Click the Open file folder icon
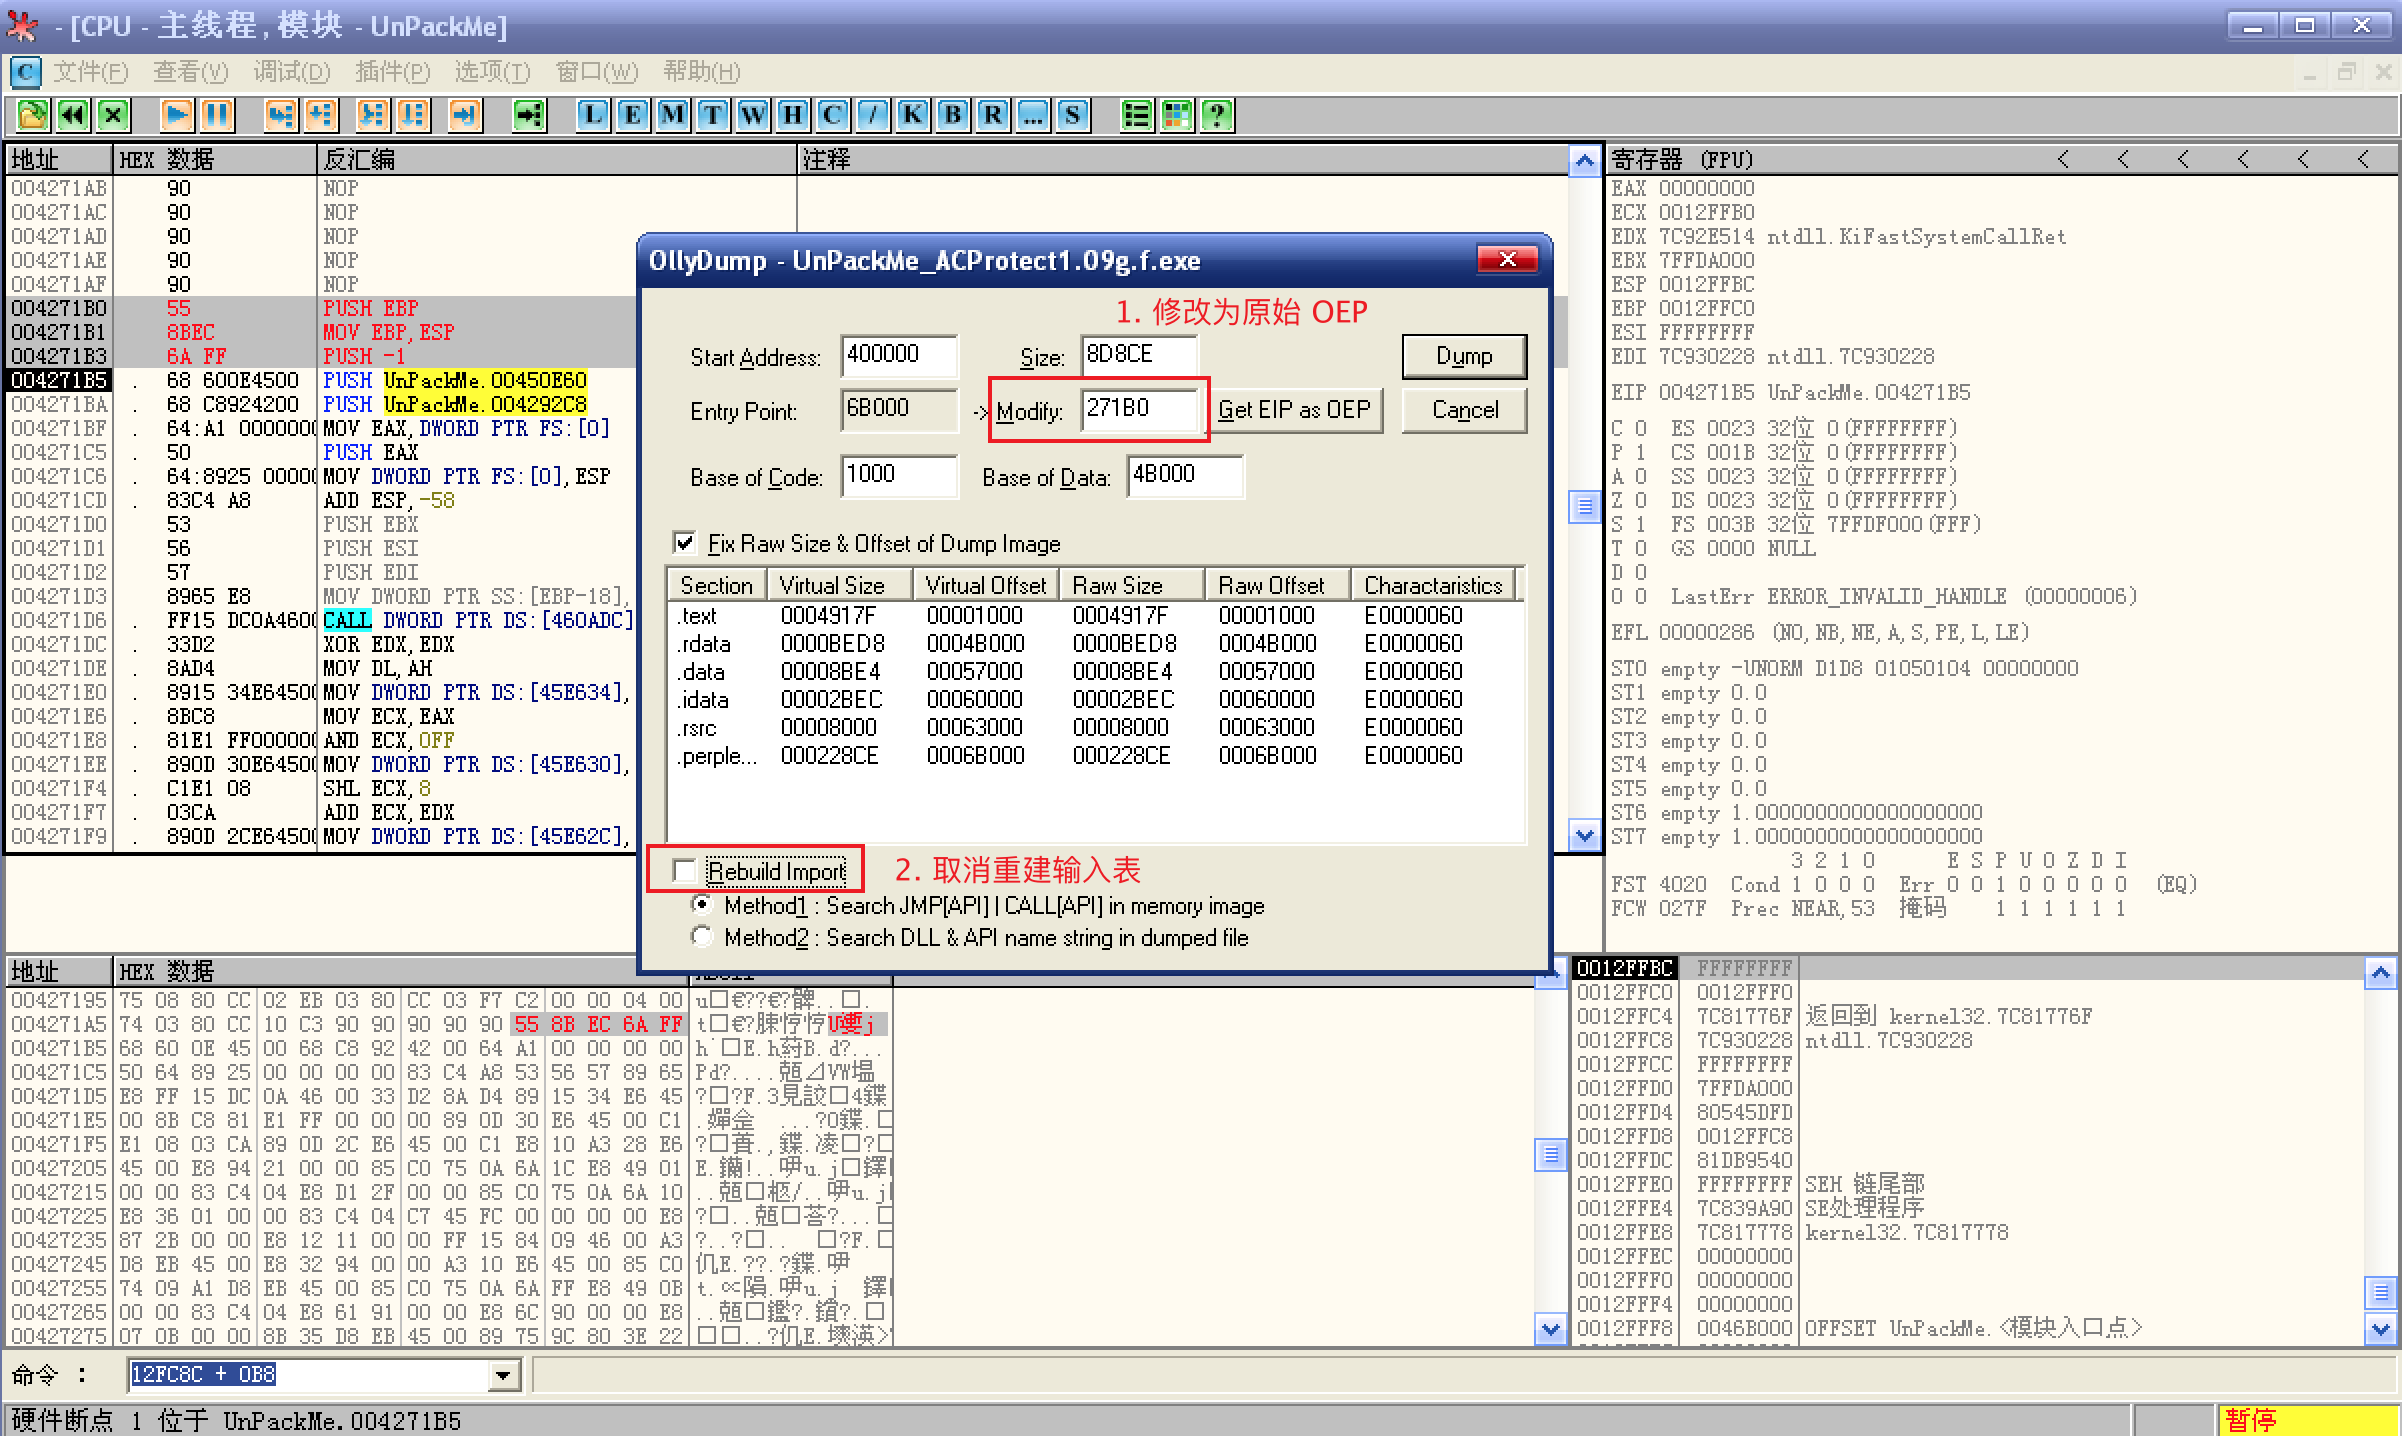This screenshot has height=1436, width=2402. [x=32, y=115]
